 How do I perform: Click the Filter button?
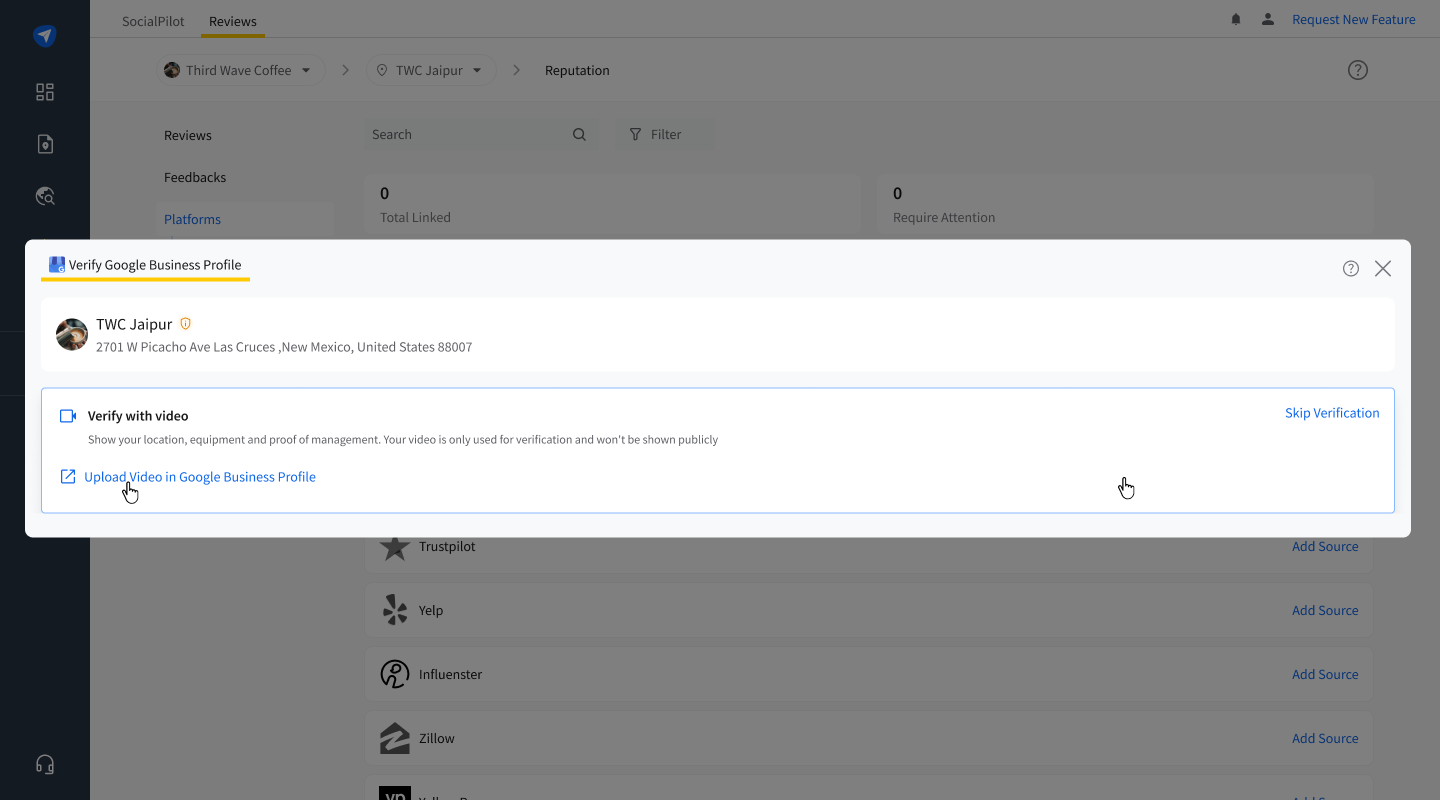pyautogui.click(x=664, y=134)
